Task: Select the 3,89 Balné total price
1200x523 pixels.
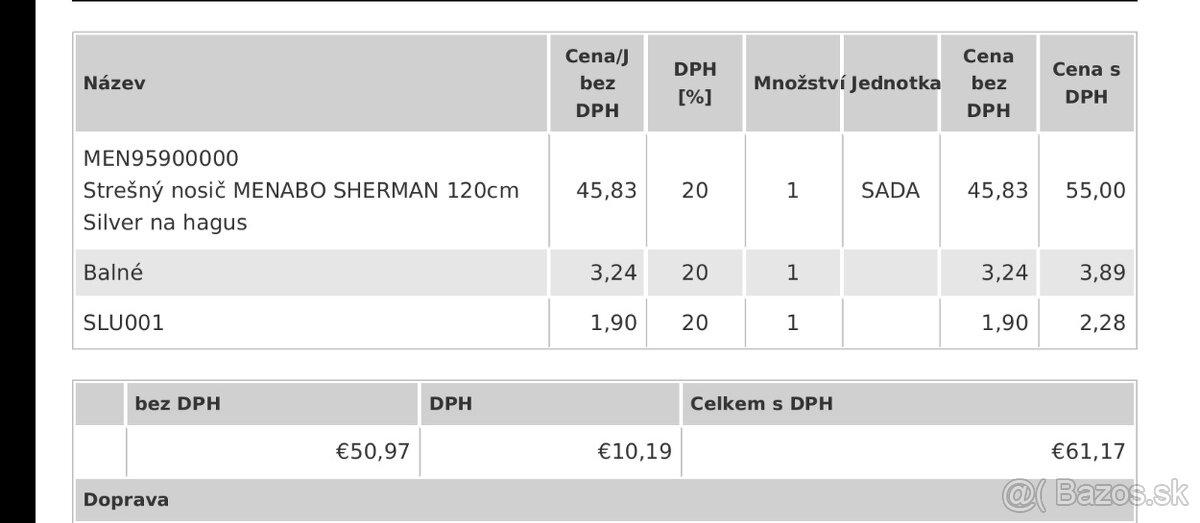Action: (1103, 272)
